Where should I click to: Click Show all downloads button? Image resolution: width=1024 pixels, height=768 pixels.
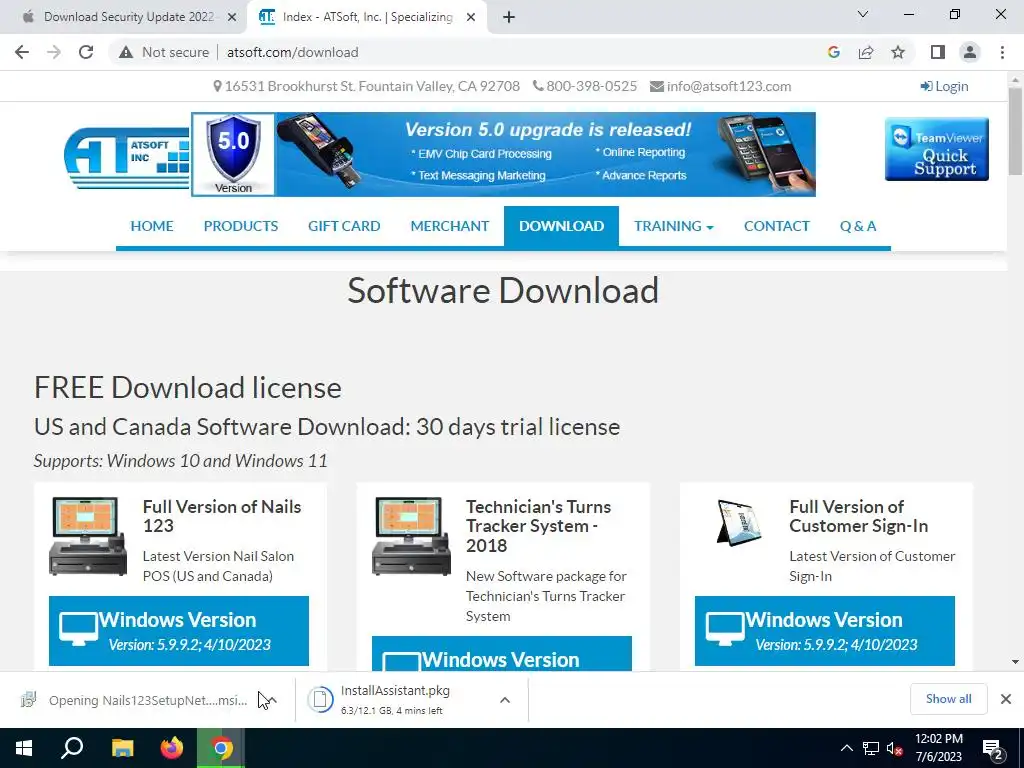click(x=948, y=699)
